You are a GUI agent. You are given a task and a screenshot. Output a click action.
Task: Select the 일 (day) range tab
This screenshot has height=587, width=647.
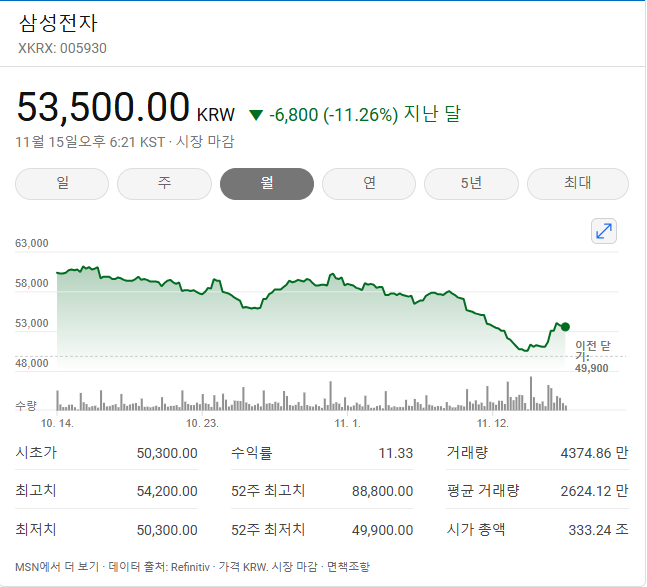62,184
